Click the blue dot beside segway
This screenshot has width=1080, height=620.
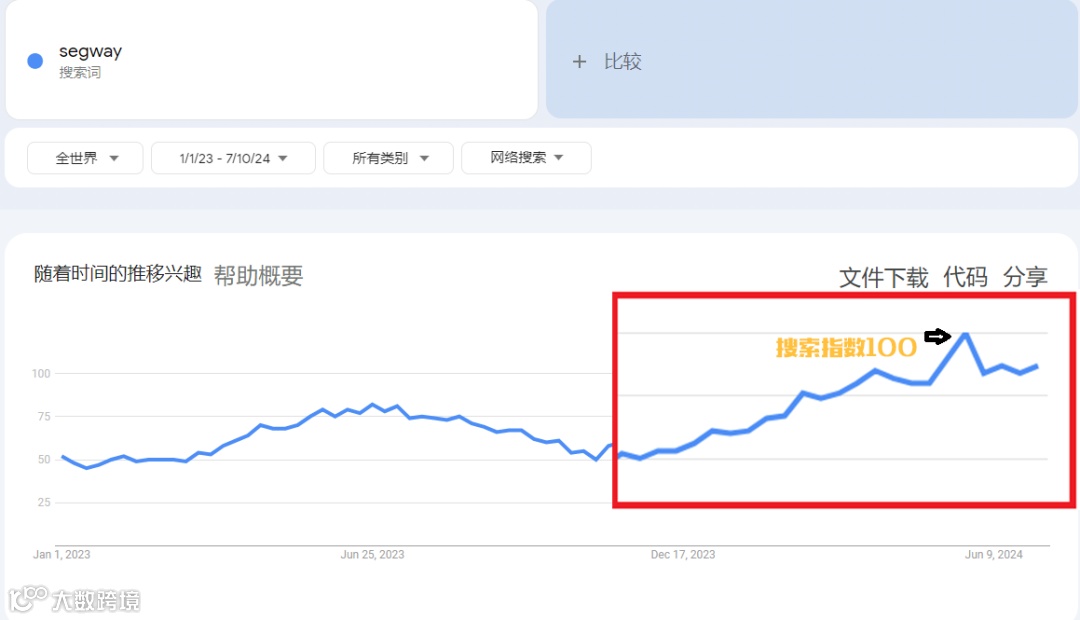click(x=35, y=61)
